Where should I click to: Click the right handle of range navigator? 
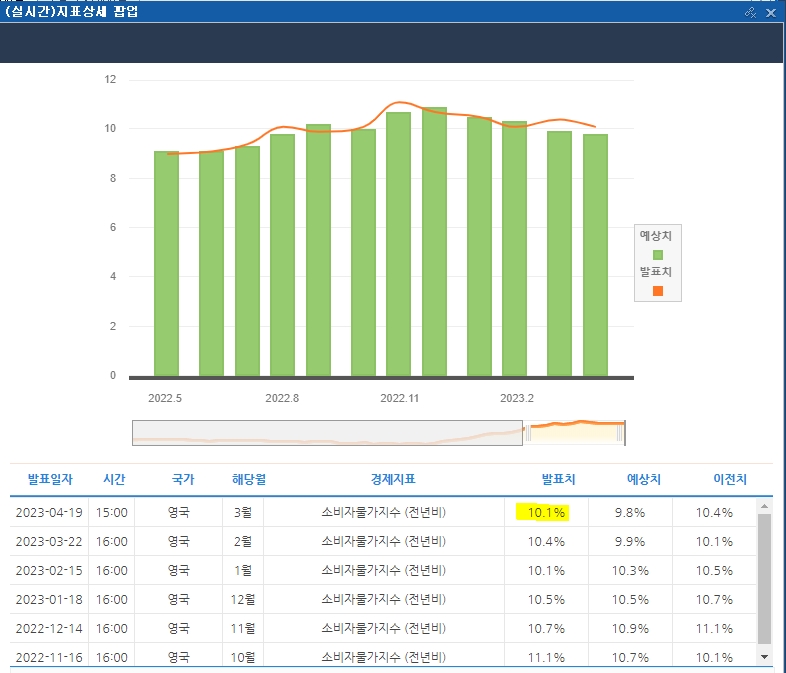coord(621,433)
